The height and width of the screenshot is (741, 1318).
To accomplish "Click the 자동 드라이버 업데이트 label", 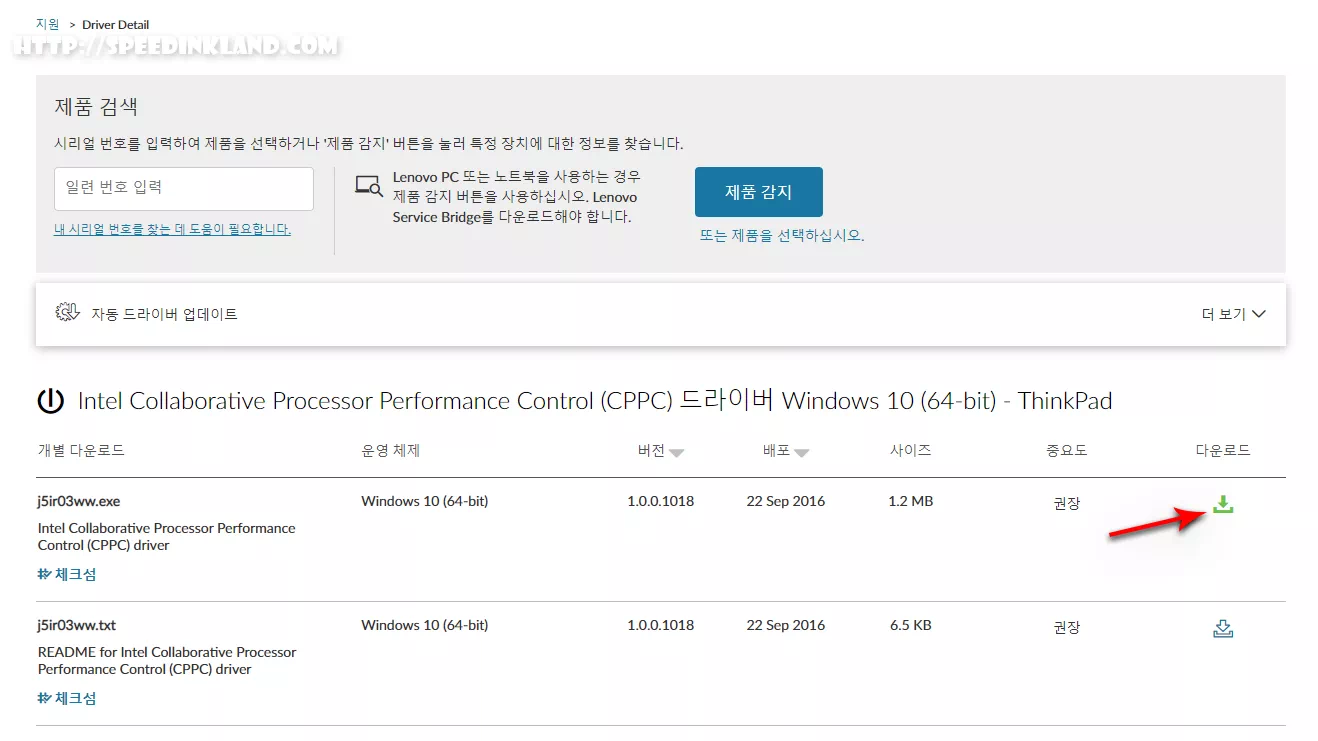I will [165, 314].
